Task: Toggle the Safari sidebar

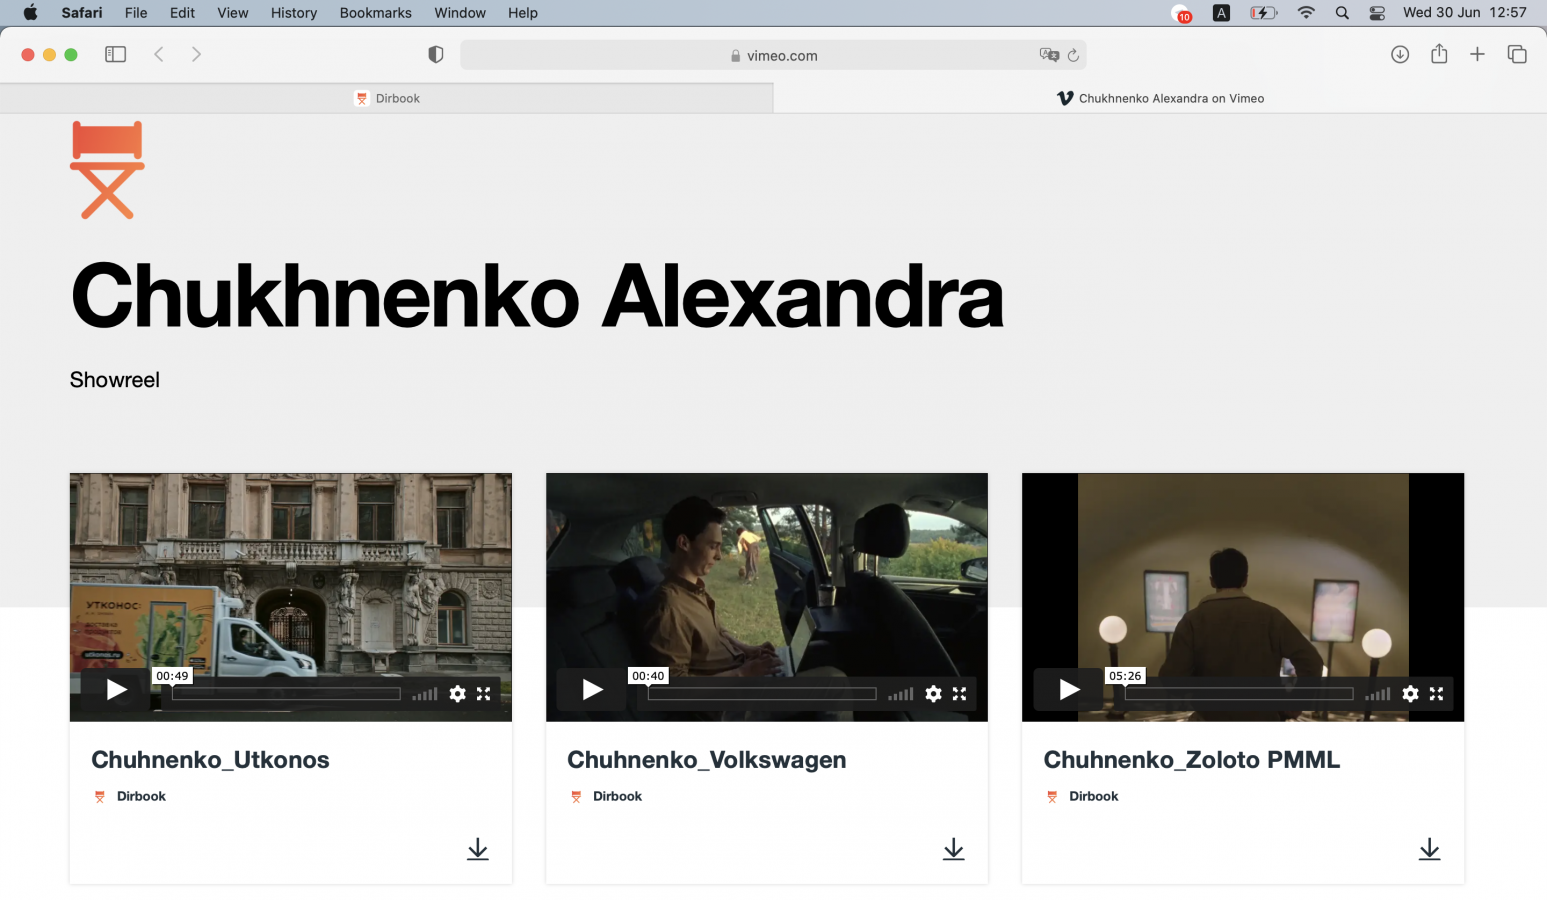Action: pyautogui.click(x=116, y=54)
